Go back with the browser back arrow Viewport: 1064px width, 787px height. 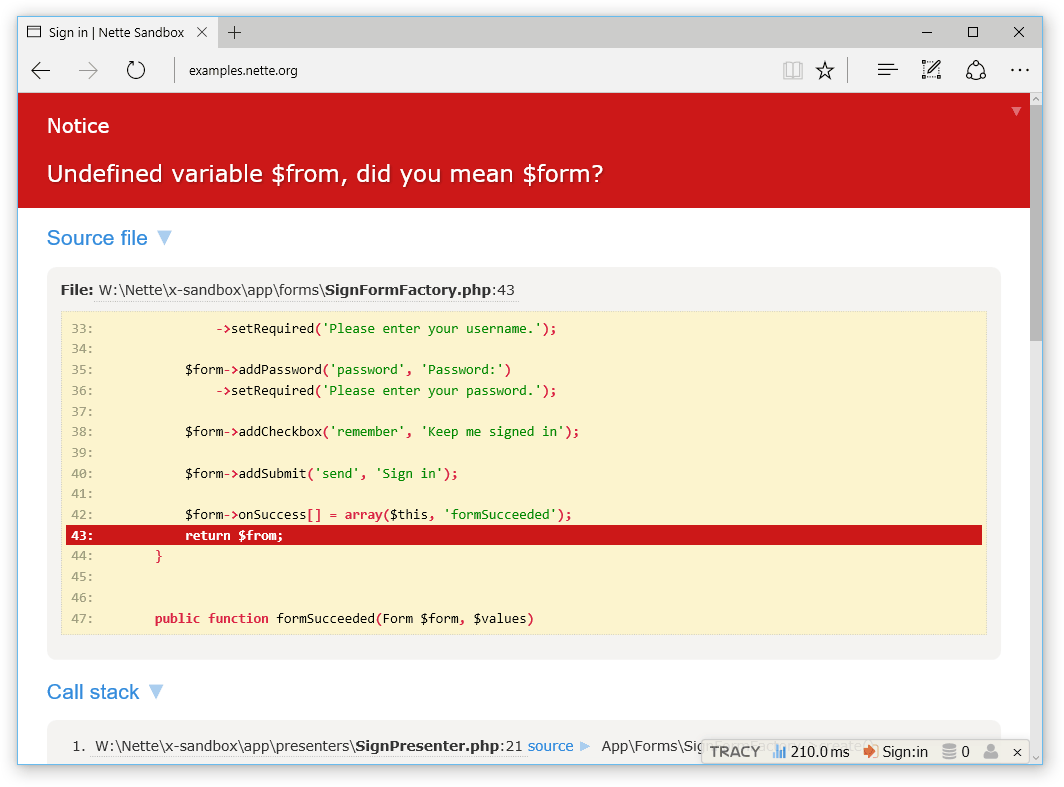[x=41, y=71]
